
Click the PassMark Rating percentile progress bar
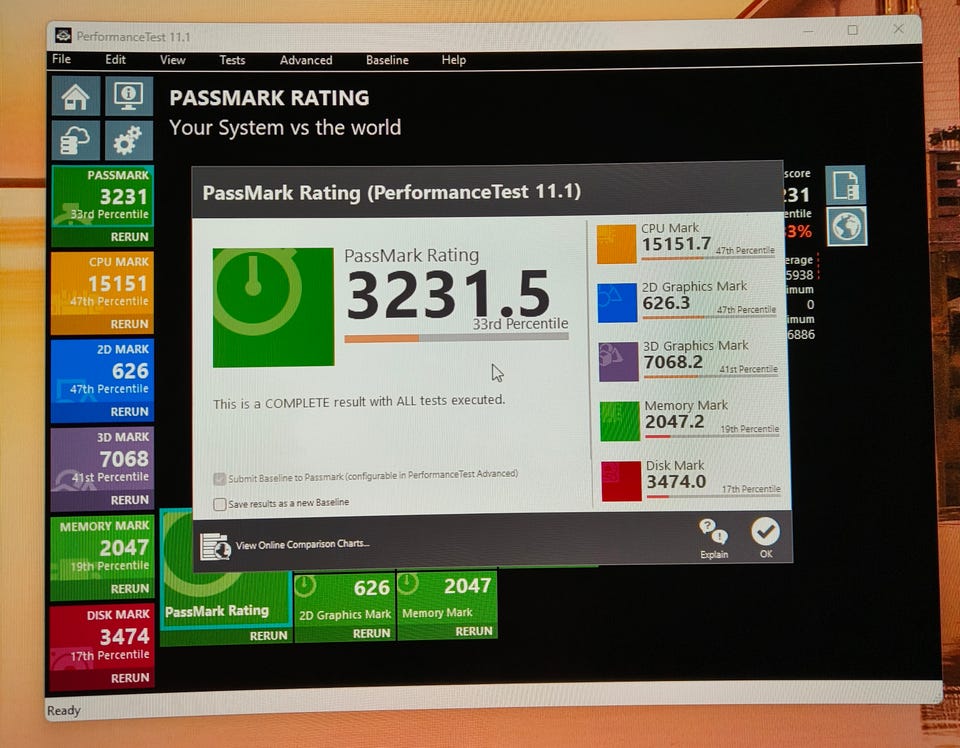point(457,337)
